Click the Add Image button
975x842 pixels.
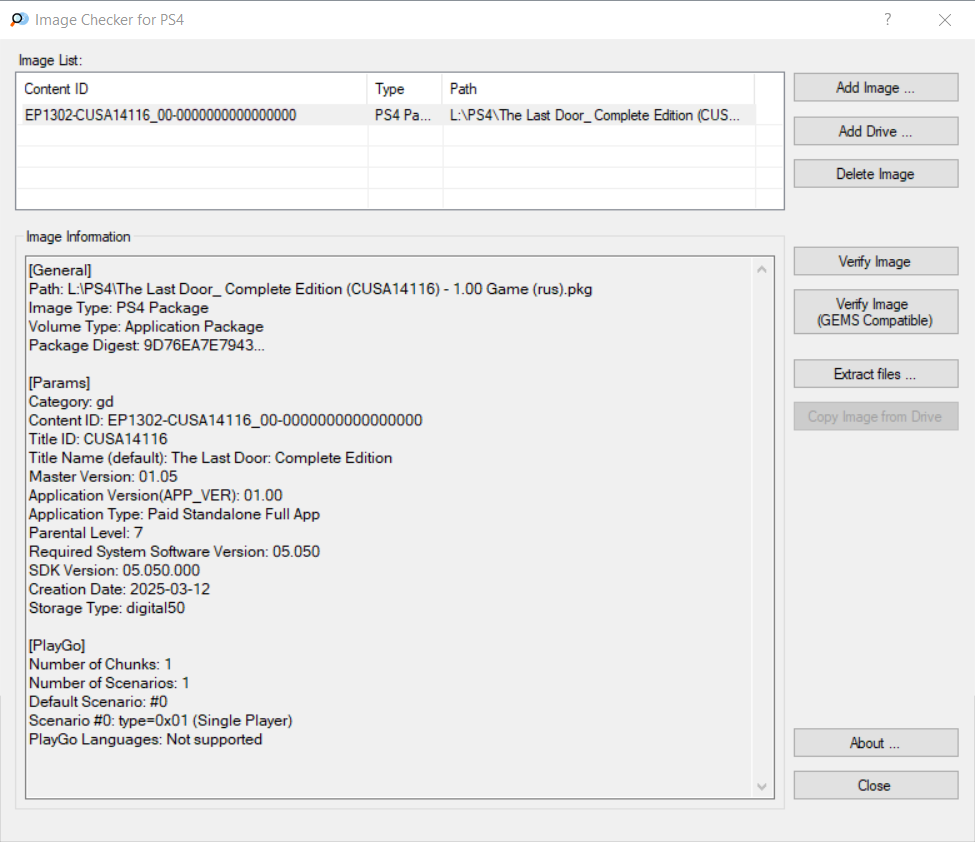[x=876, y=88]
